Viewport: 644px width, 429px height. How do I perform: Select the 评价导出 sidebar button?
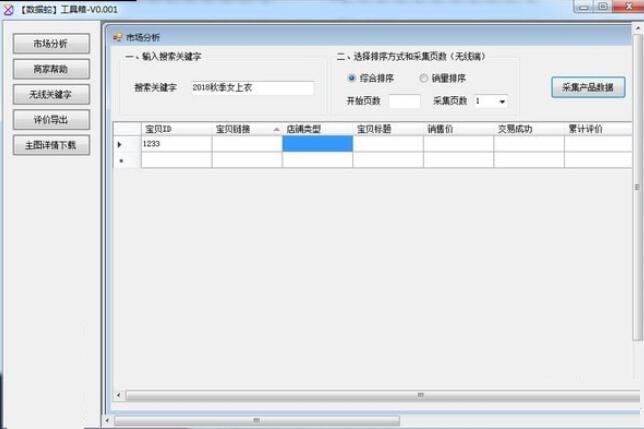tap(51, 120)
